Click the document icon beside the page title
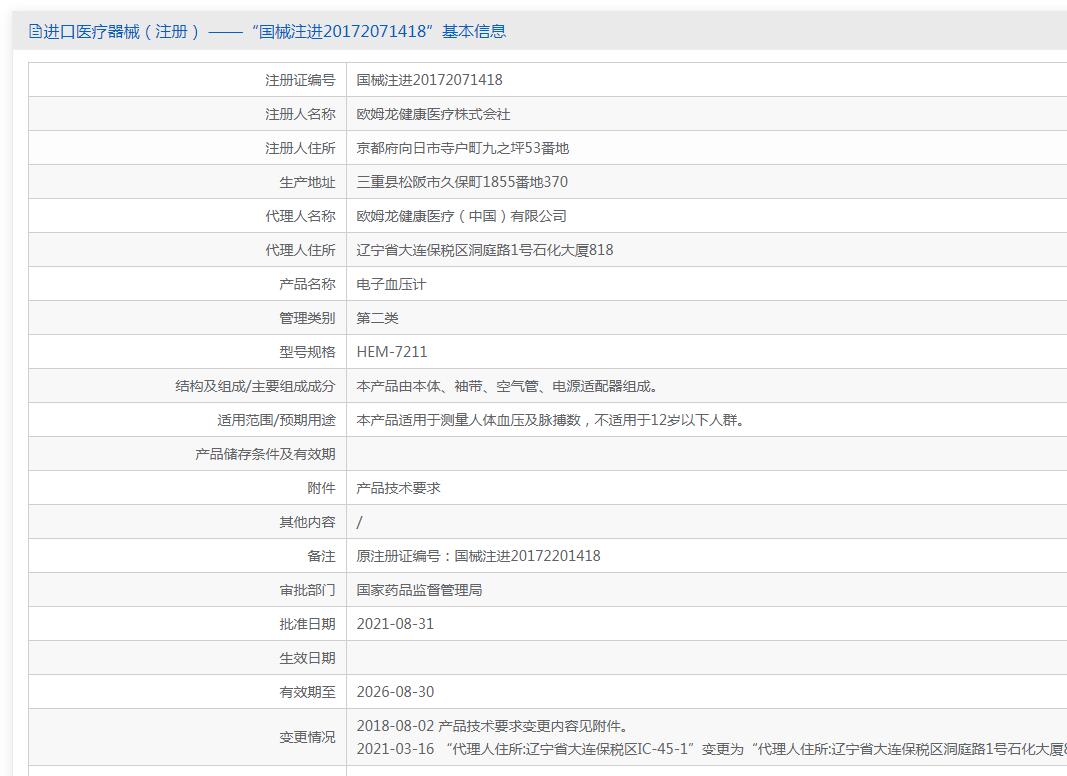The width and height of the screenshot is (1067, 776). 35,31
